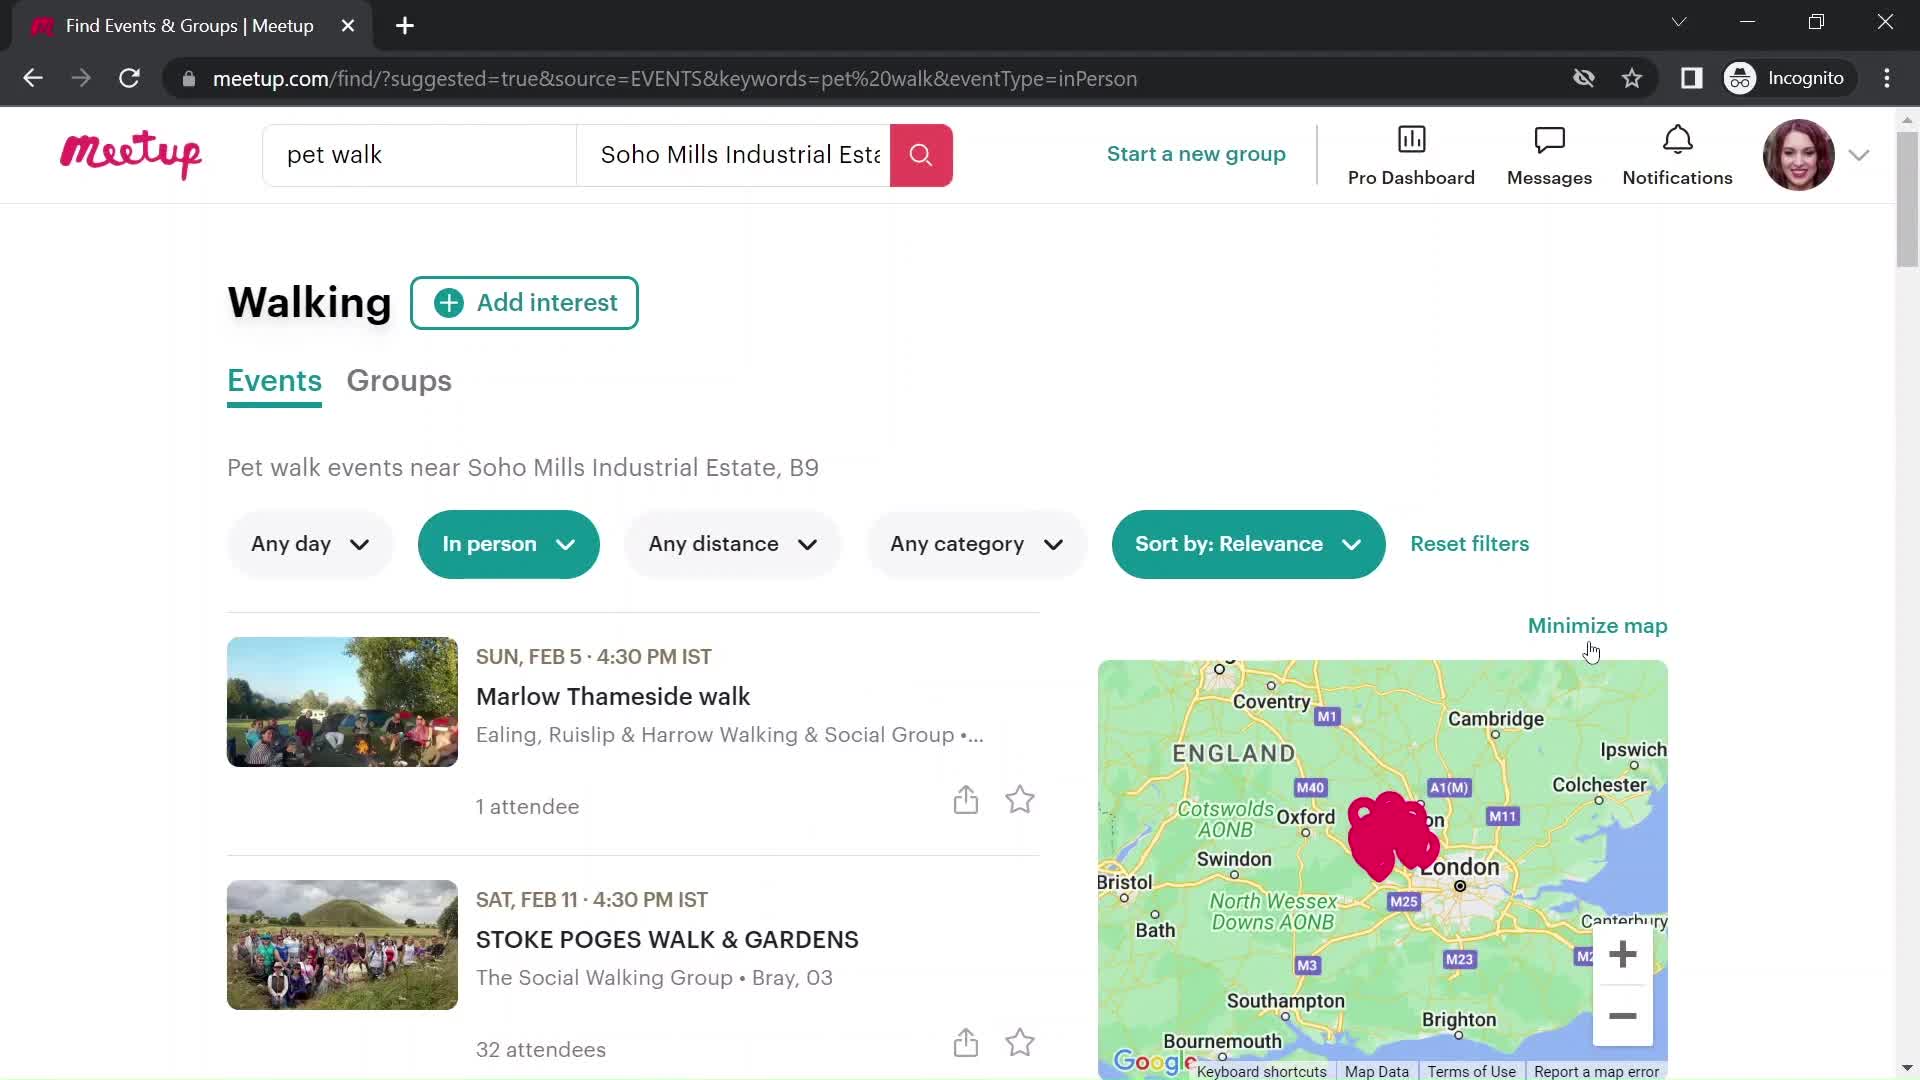This screenshot has width=1920, height=1080.
Task: Star the STOKE POGES WALK event
Action: point(1020,1043)
